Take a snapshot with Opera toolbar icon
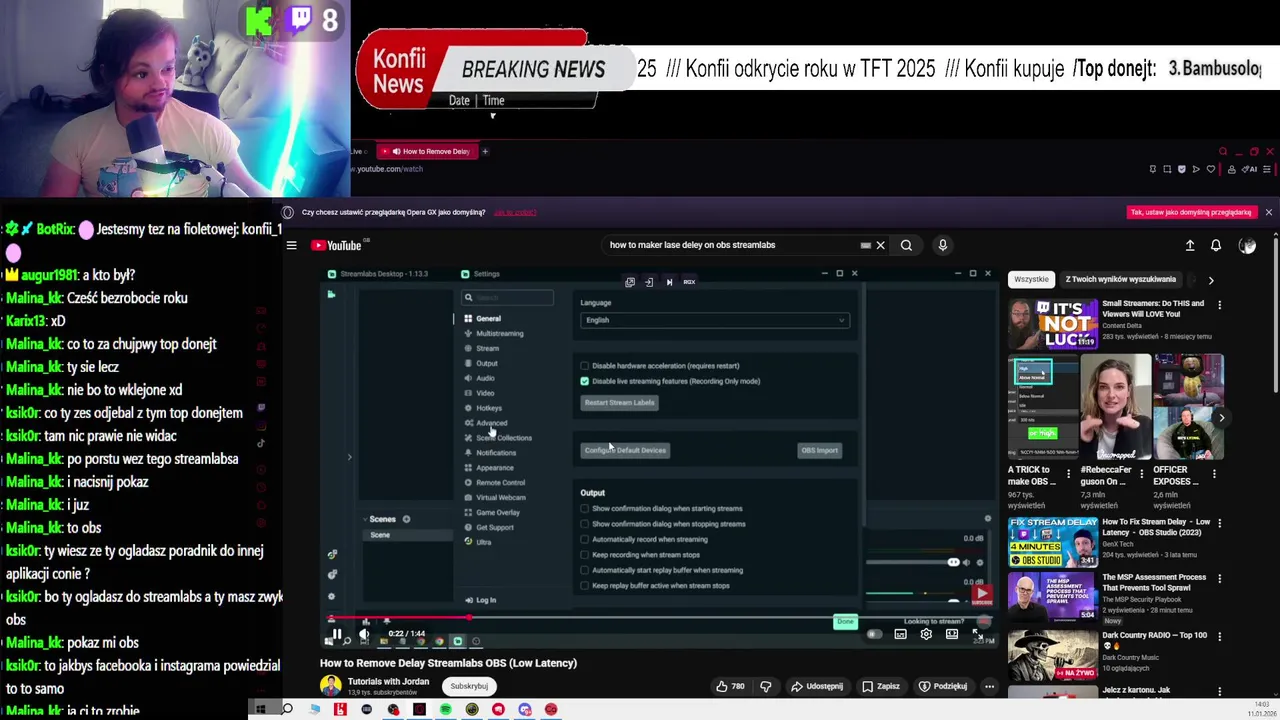Viewport: 1280px width, 720px height. [1167, 169]
